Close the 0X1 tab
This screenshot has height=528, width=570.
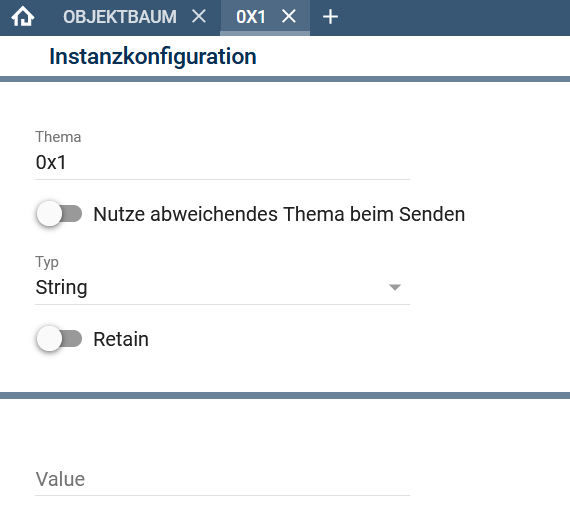tap(289, 16)
